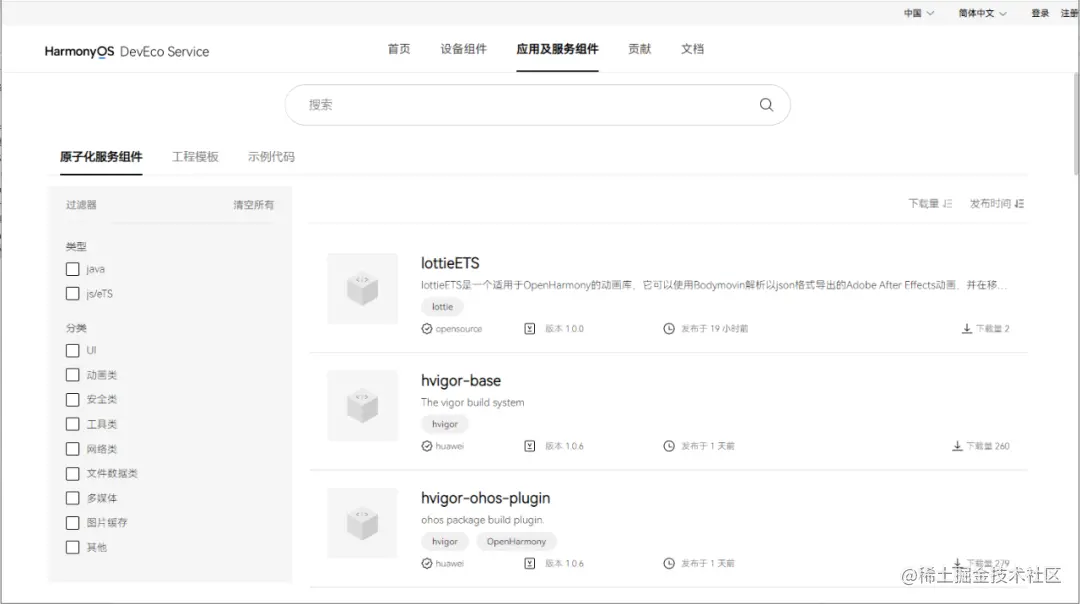Click the OpenHarmony tag chip

516,541
